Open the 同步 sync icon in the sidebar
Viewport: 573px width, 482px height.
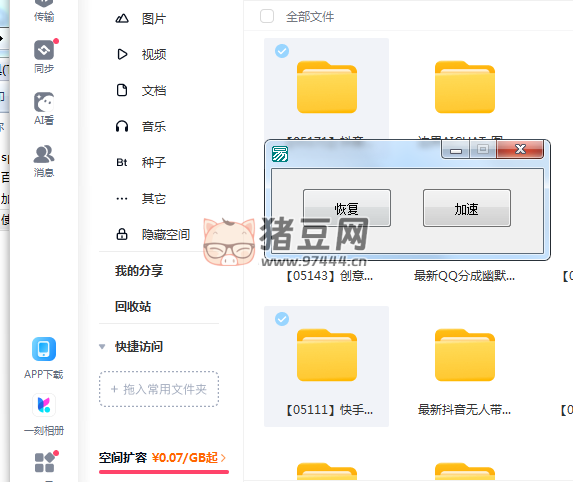pos(44,50)
